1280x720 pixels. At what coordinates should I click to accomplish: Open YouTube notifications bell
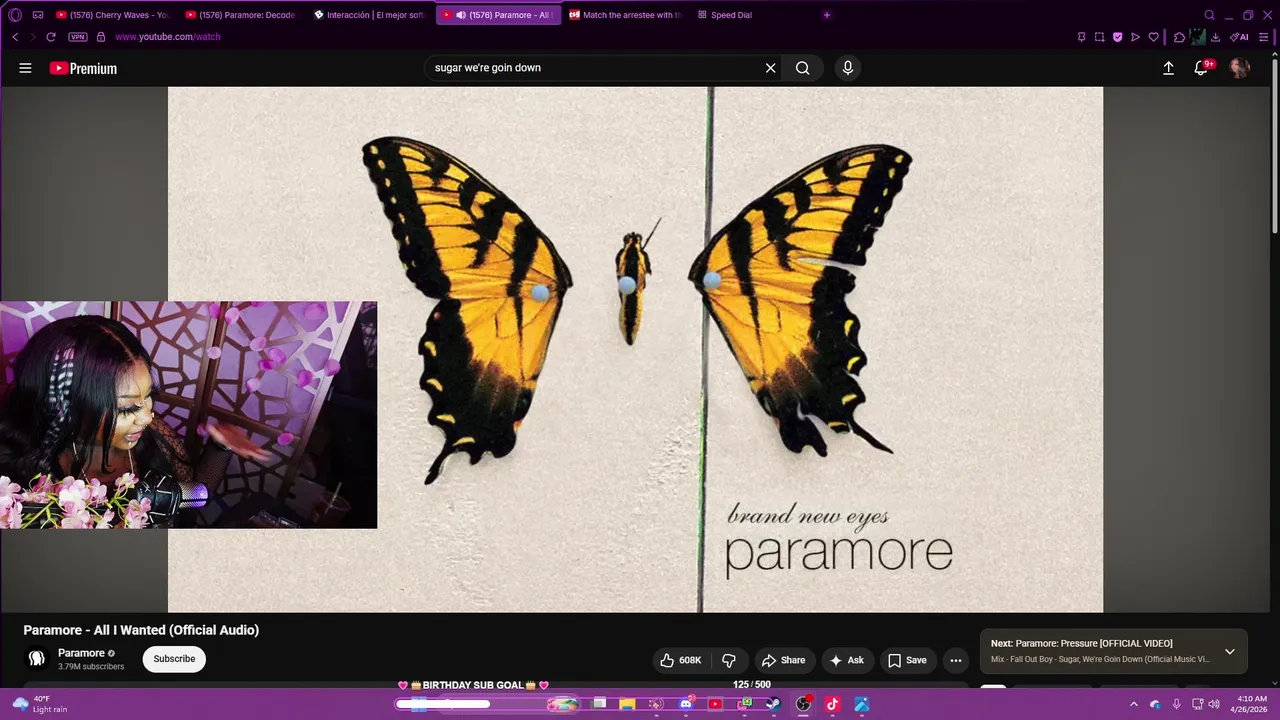[1201, 68]
